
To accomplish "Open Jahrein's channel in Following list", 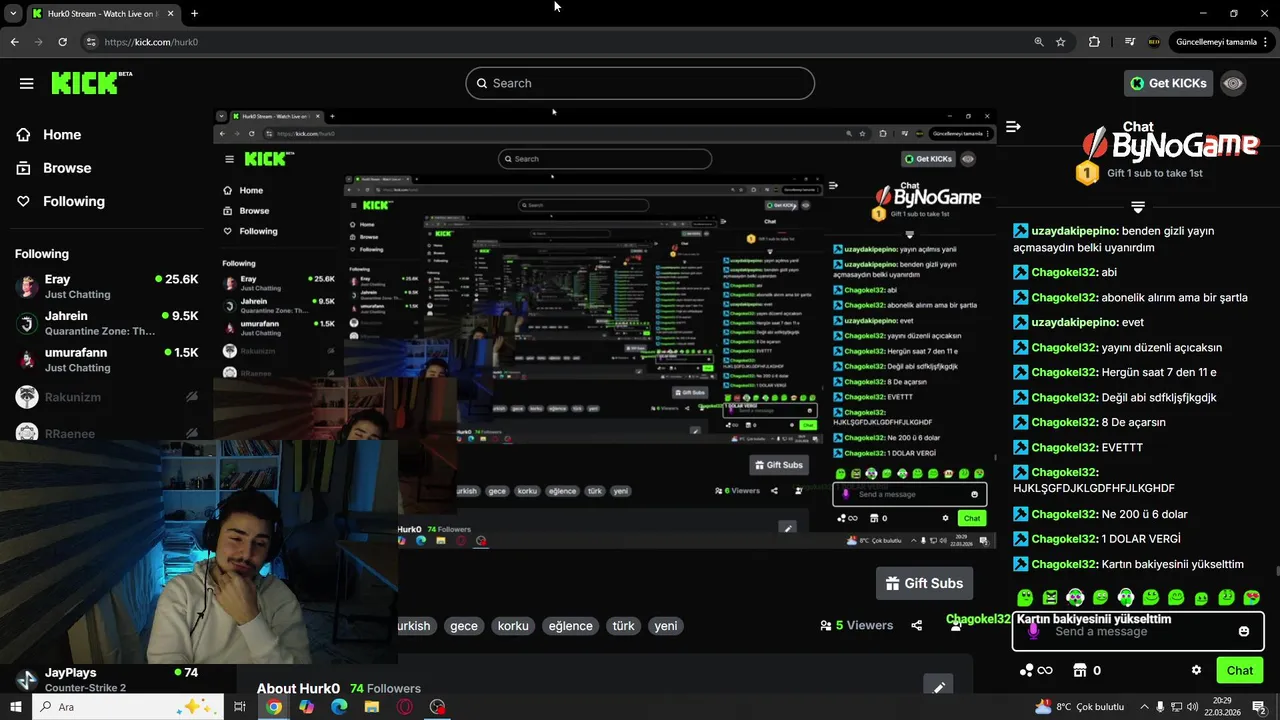I will click(106, 323).
